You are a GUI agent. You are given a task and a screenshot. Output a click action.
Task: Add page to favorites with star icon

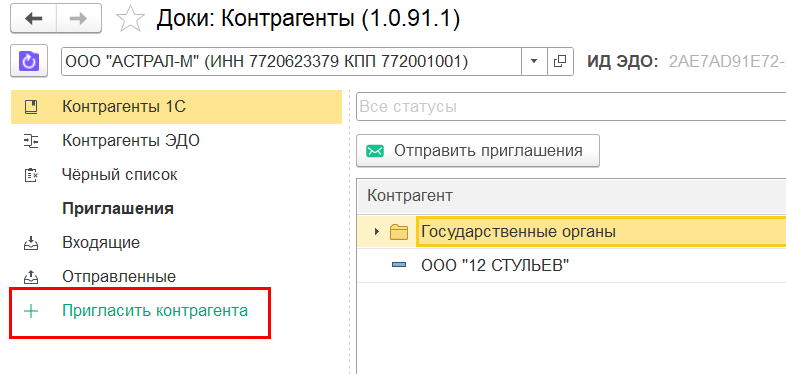pyautogui.click(x=130, y=19)
